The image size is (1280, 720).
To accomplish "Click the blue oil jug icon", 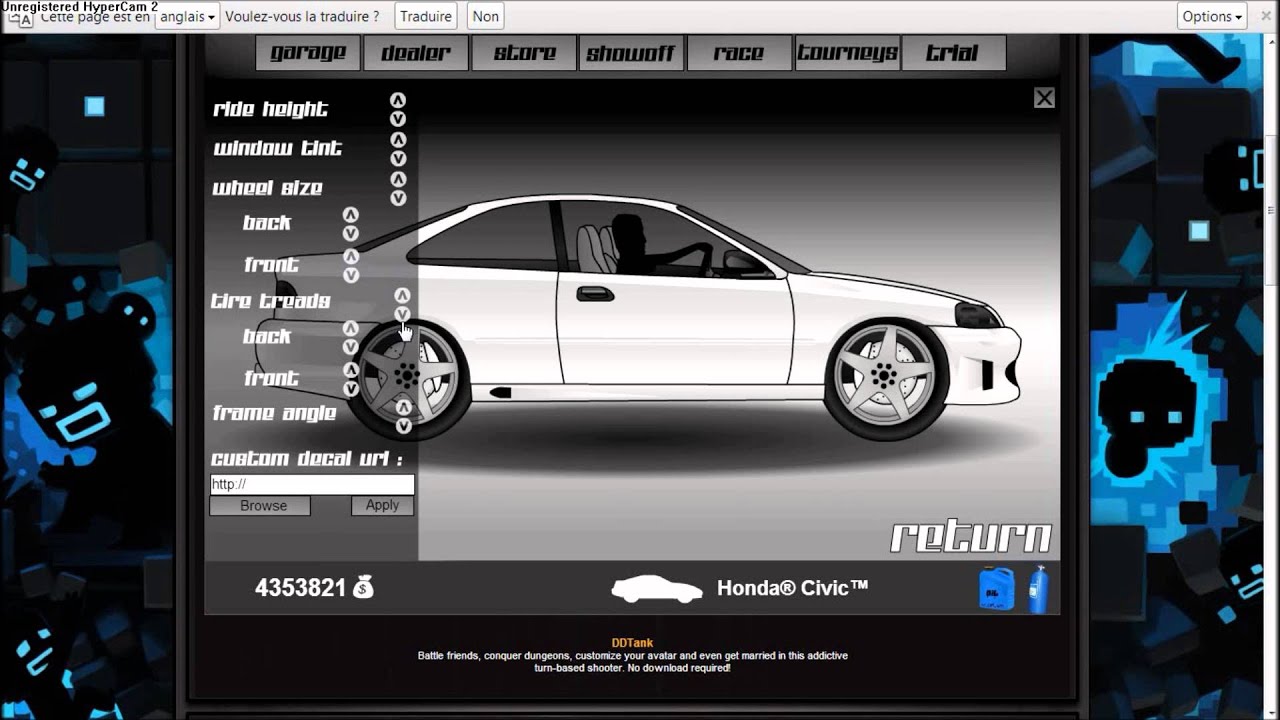I will [x=997, y=589].
